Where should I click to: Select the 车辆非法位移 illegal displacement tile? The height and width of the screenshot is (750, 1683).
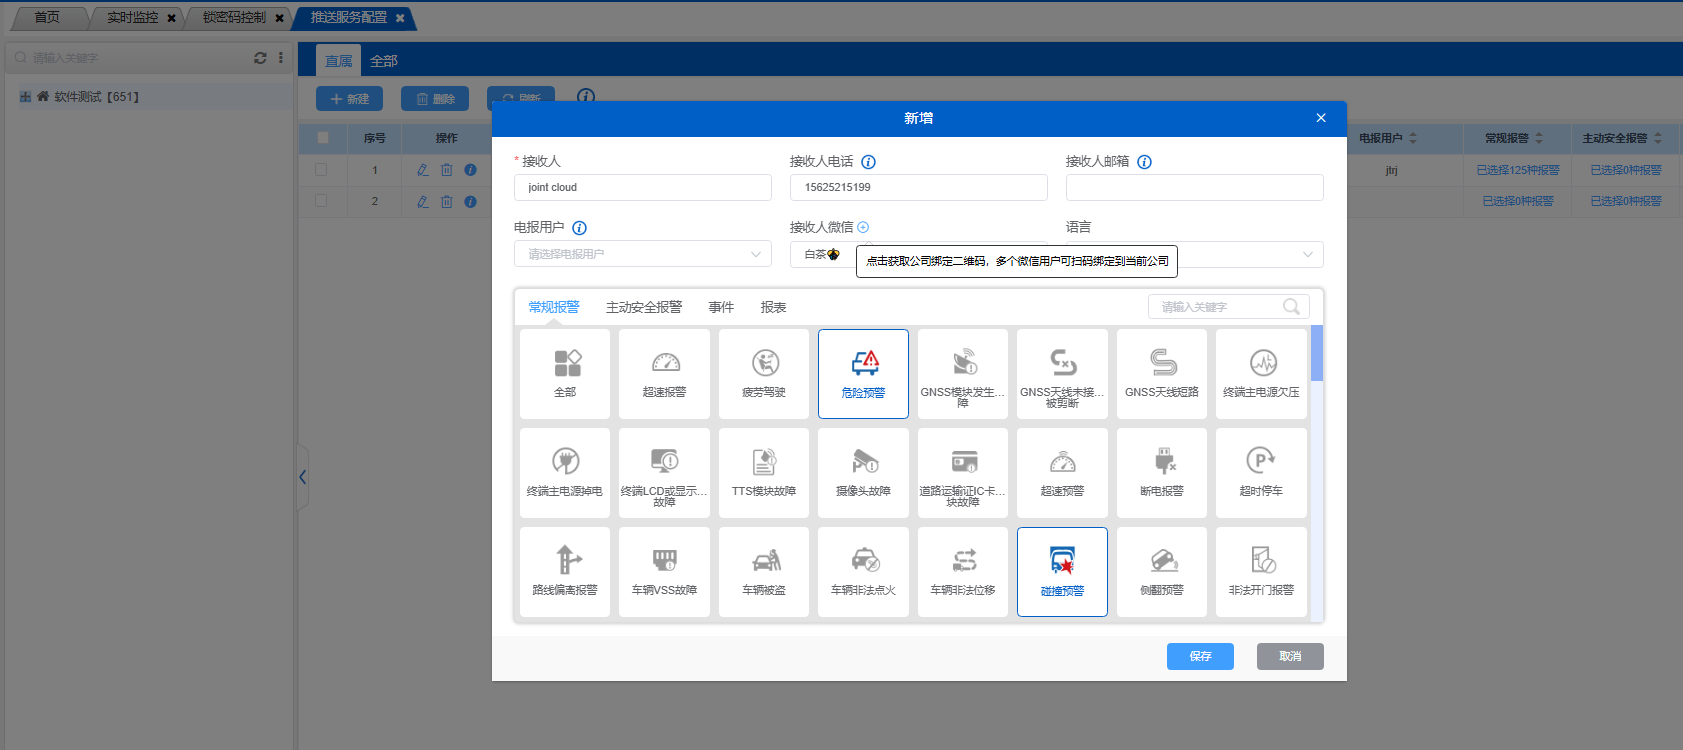[963, 572]
